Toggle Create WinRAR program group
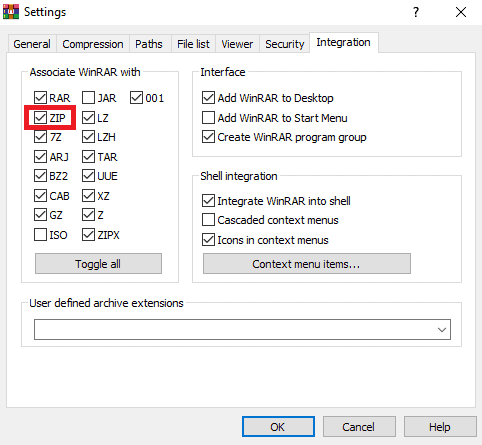The height and width of the screenshot is (445, 482). (x=208, y=137)
